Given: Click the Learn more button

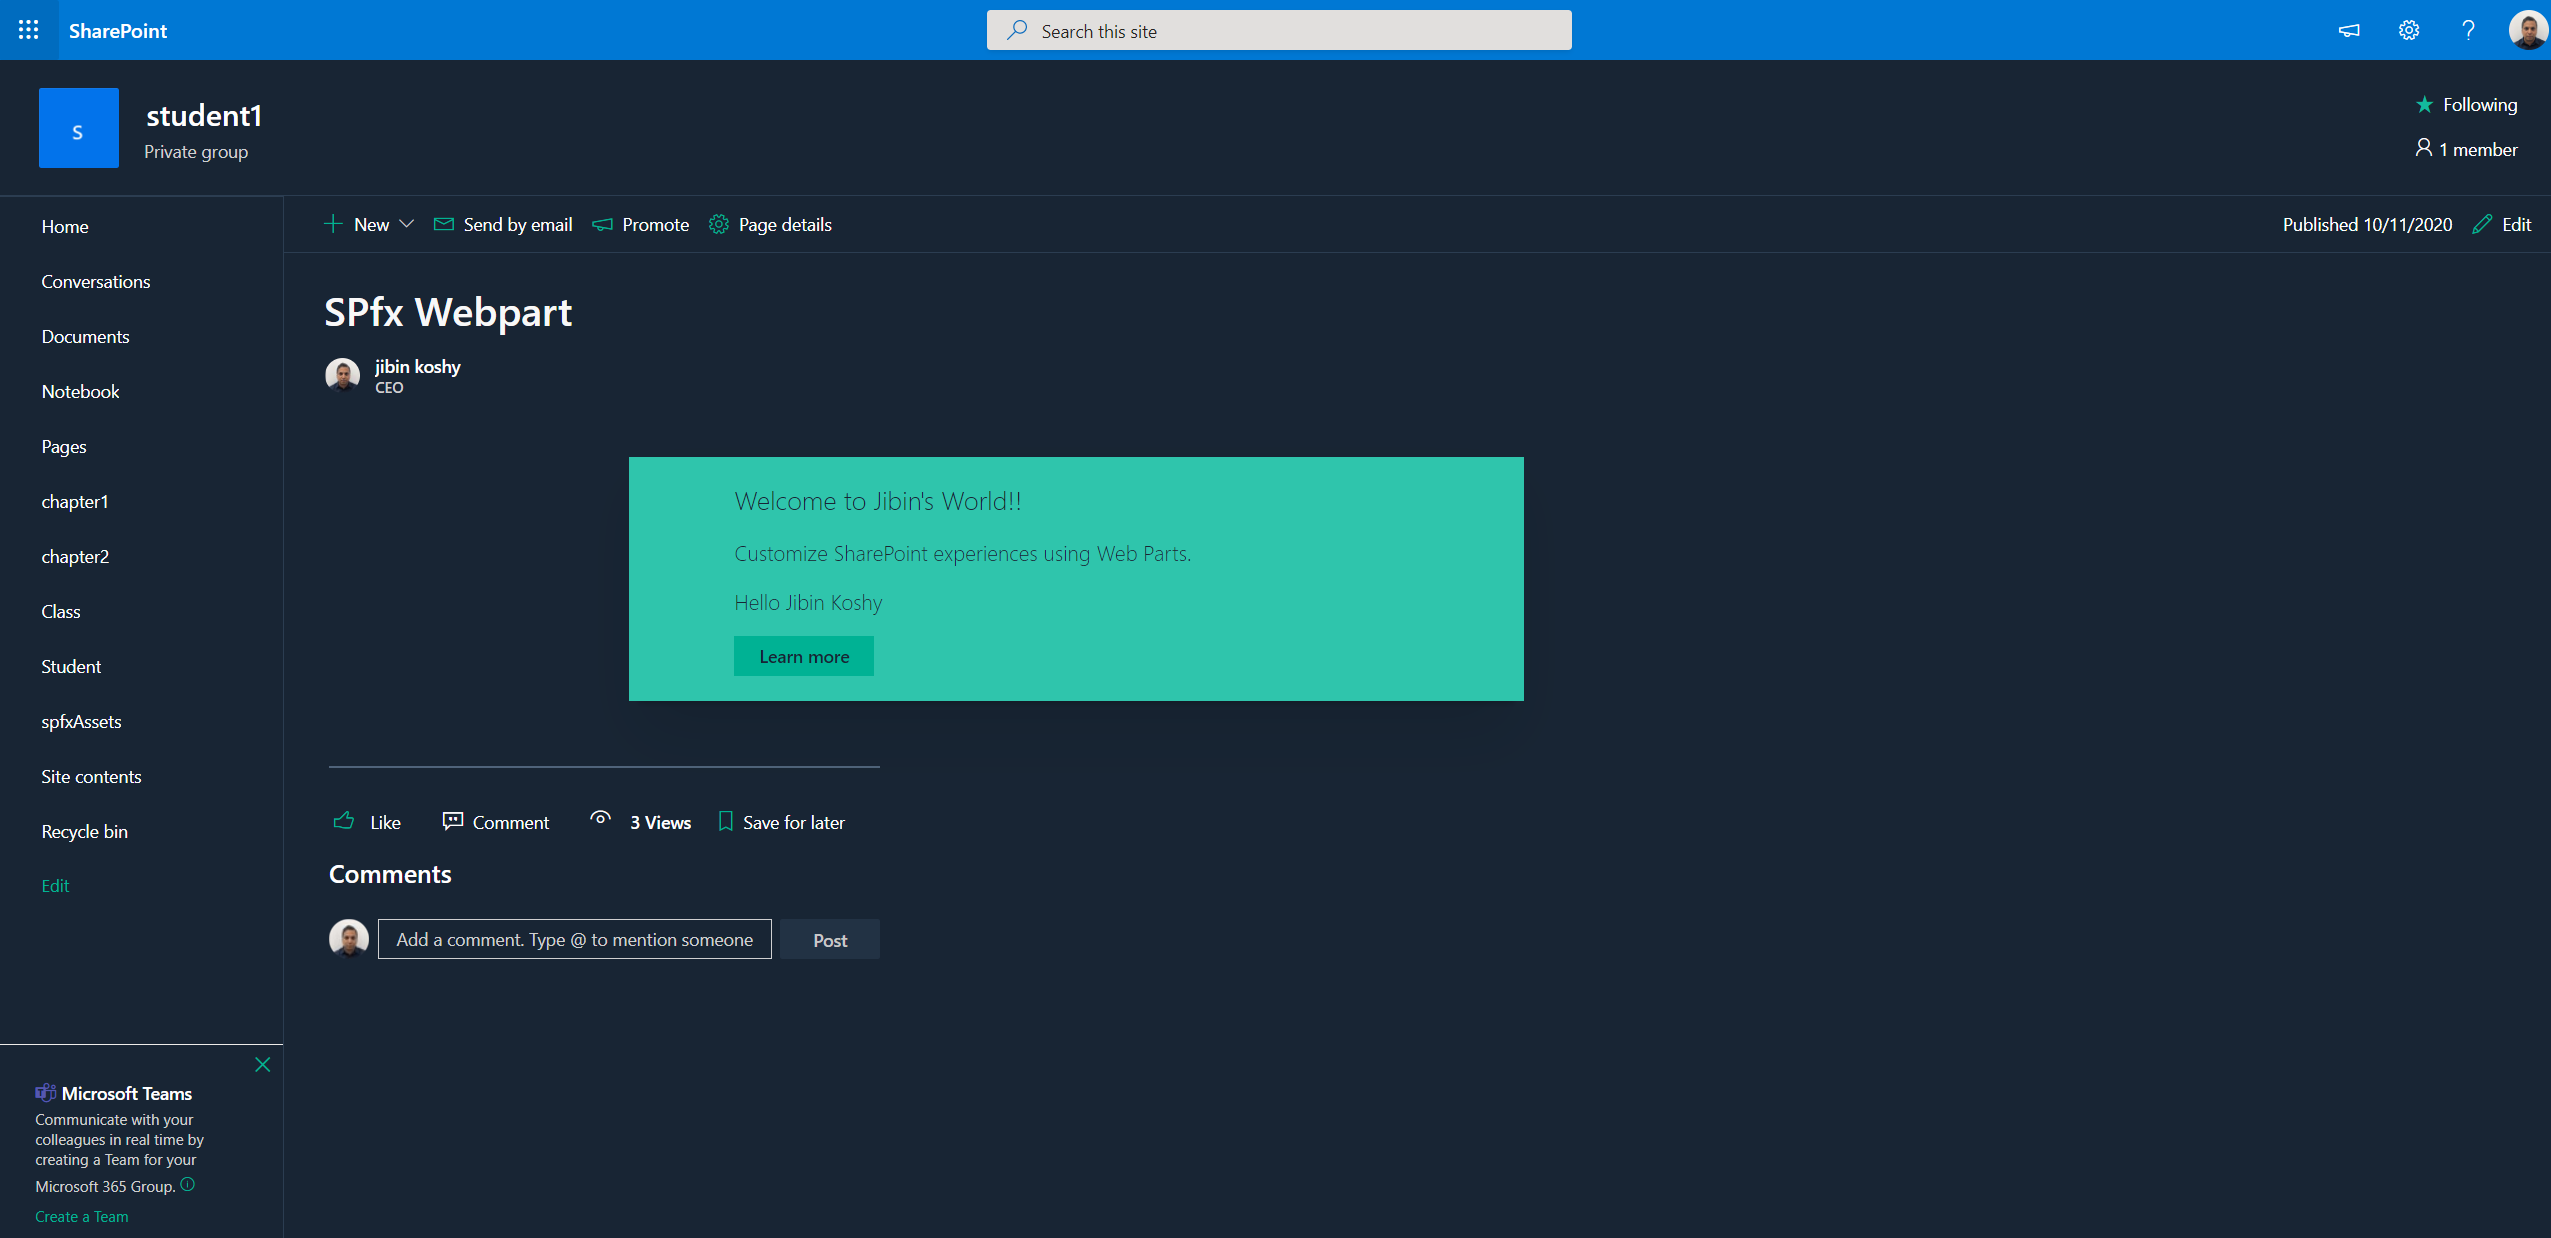Looking at the screenshot, I should (x=803, y=656).
